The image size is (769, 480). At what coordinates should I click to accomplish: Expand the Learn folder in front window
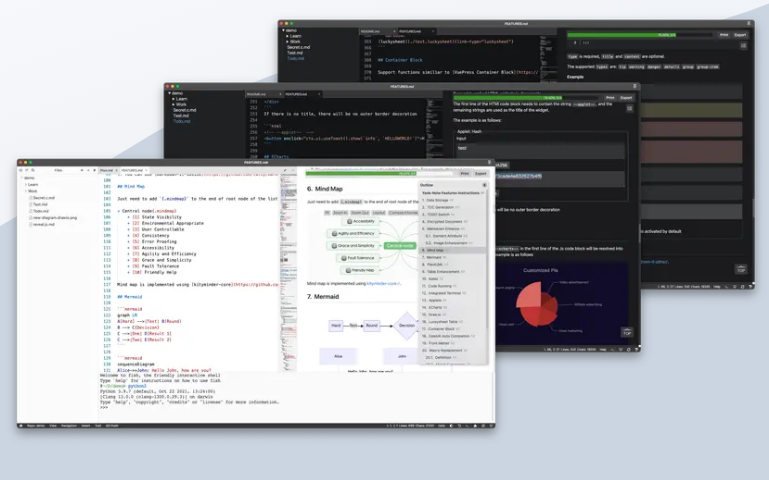(x=26, y=184)
